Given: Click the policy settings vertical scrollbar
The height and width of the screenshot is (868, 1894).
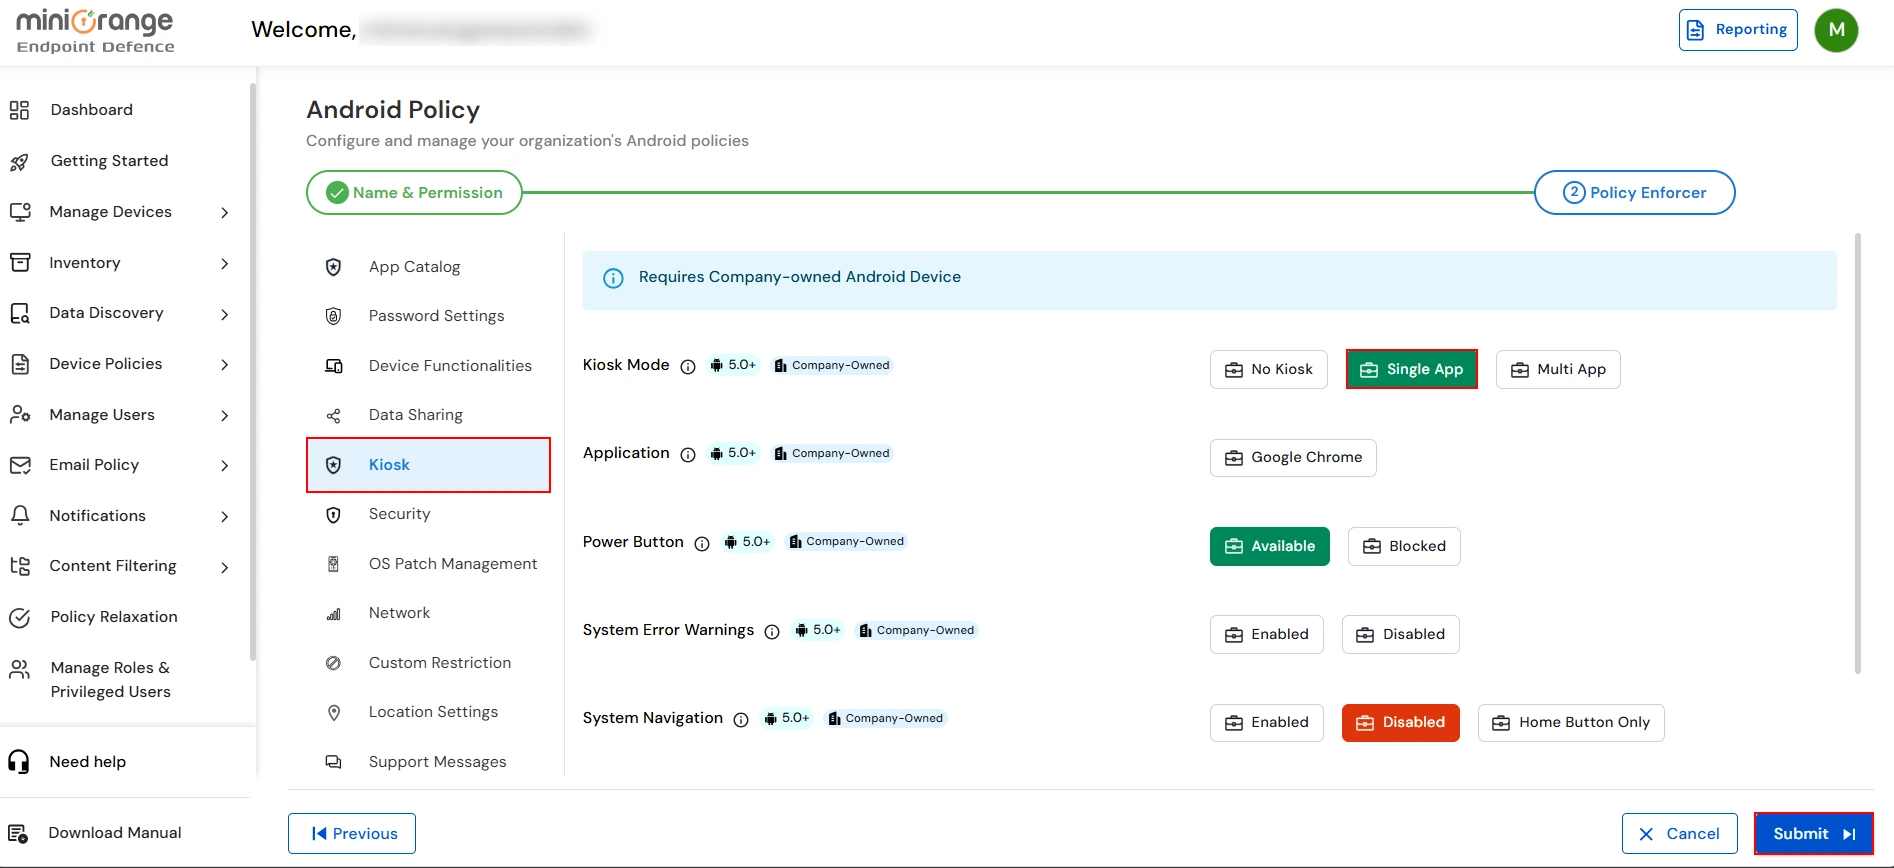Looking at the screenshot, I should pyautogui.click(x=1857, y=450).
